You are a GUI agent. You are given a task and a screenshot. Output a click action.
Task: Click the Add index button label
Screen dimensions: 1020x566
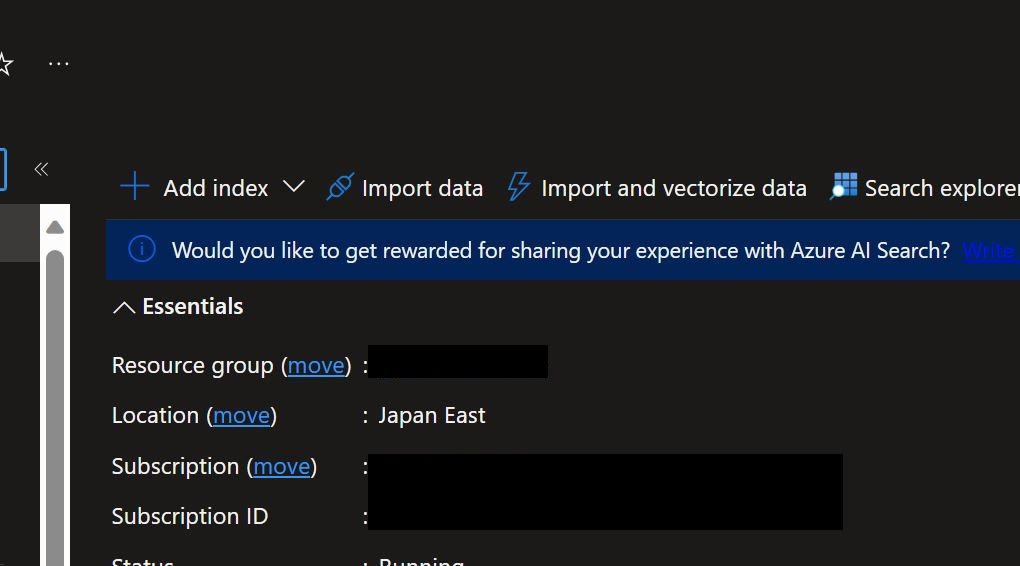pyautogui.click(x=215, y=188)
